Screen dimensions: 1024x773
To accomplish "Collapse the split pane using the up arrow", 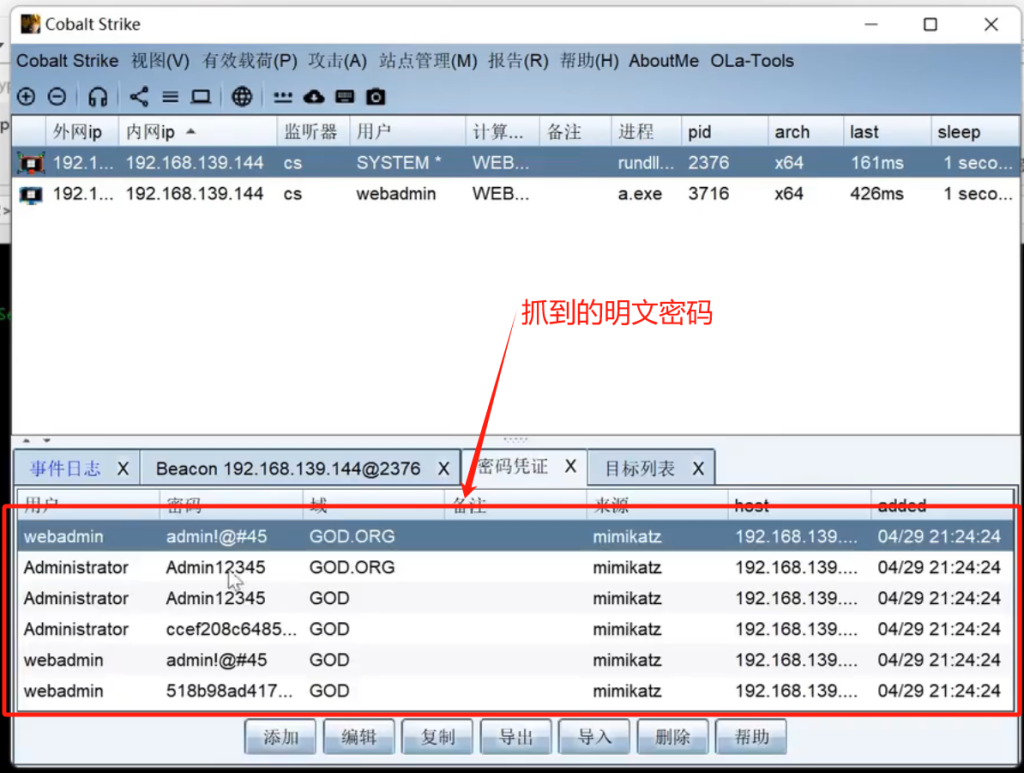I will click(26, 440).
